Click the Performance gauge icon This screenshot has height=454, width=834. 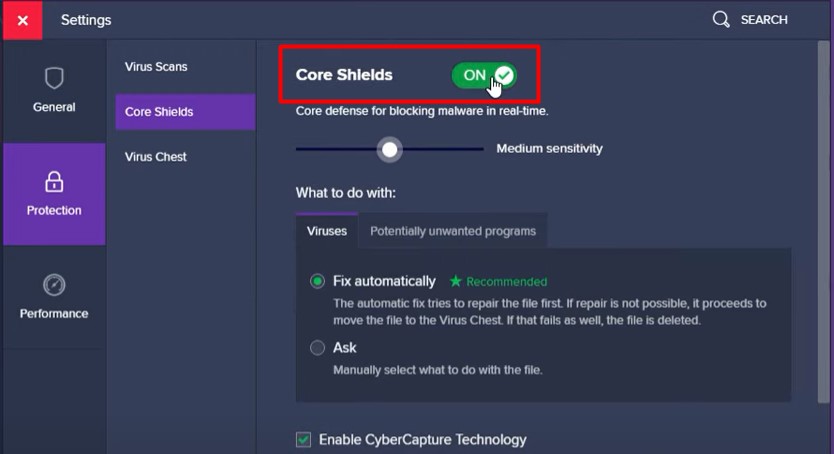click(54, 285)
